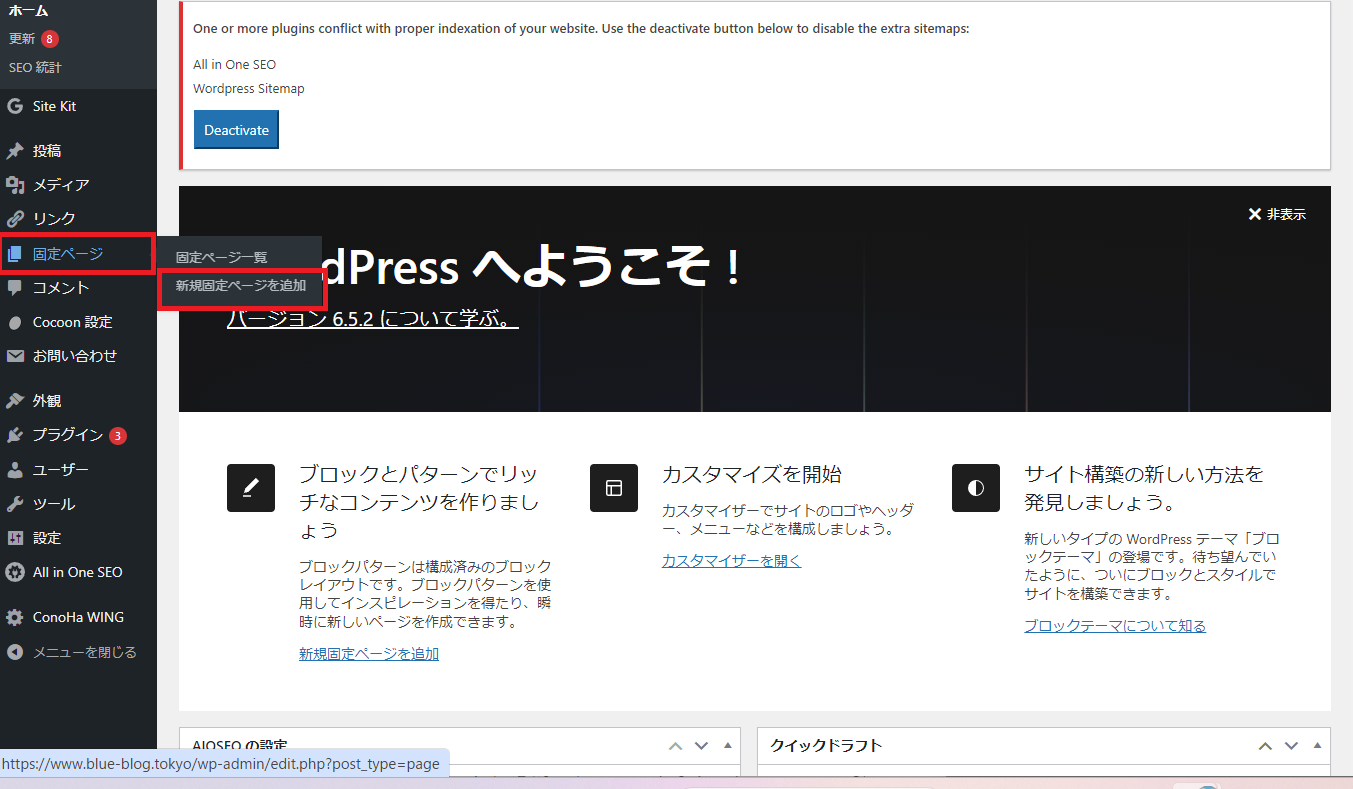Collapse the AIOSEO の設定 widget
This screenshot has width=1353, height=789.
[x=727, y=746]
